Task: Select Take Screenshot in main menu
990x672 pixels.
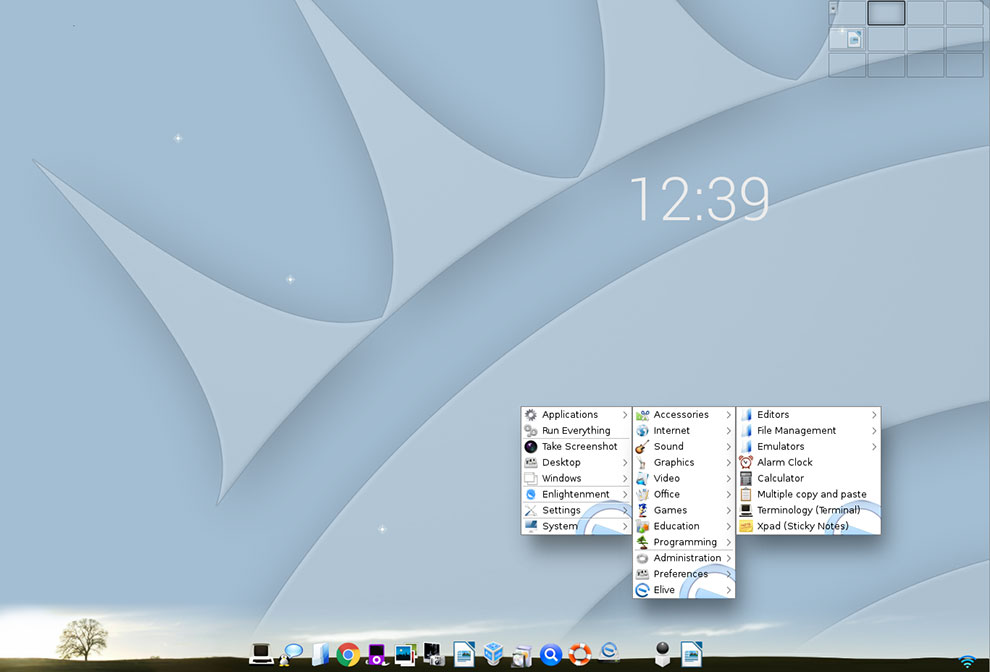Action: [576, 447]
